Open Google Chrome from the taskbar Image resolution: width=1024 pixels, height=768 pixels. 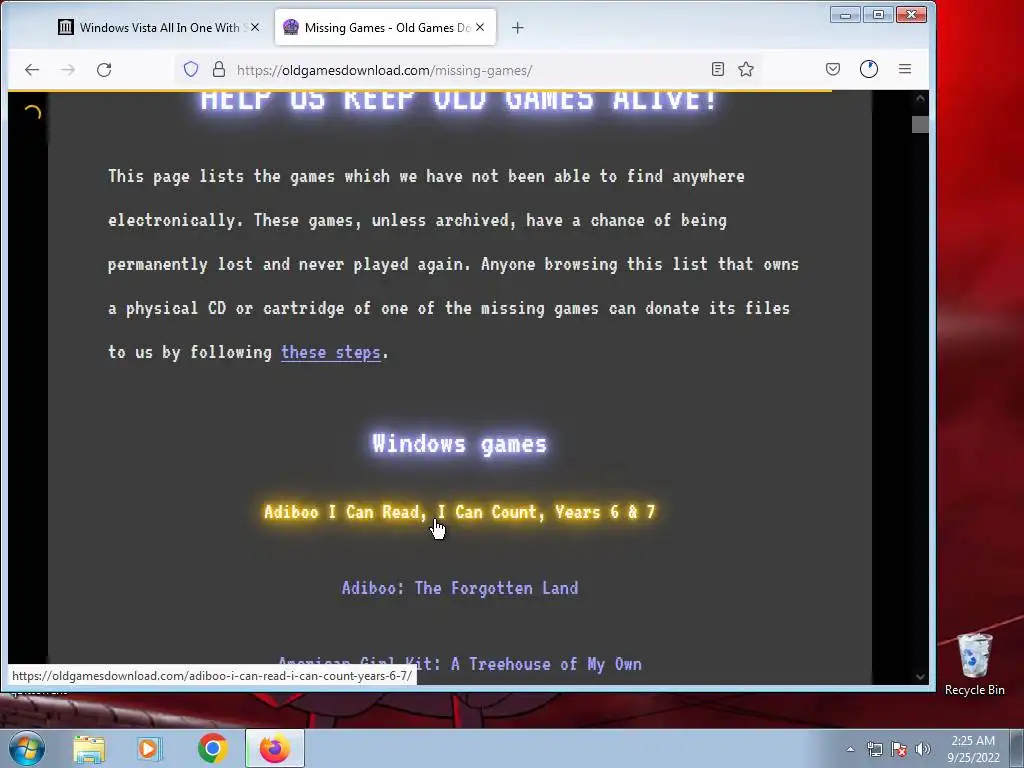(212, 749)
